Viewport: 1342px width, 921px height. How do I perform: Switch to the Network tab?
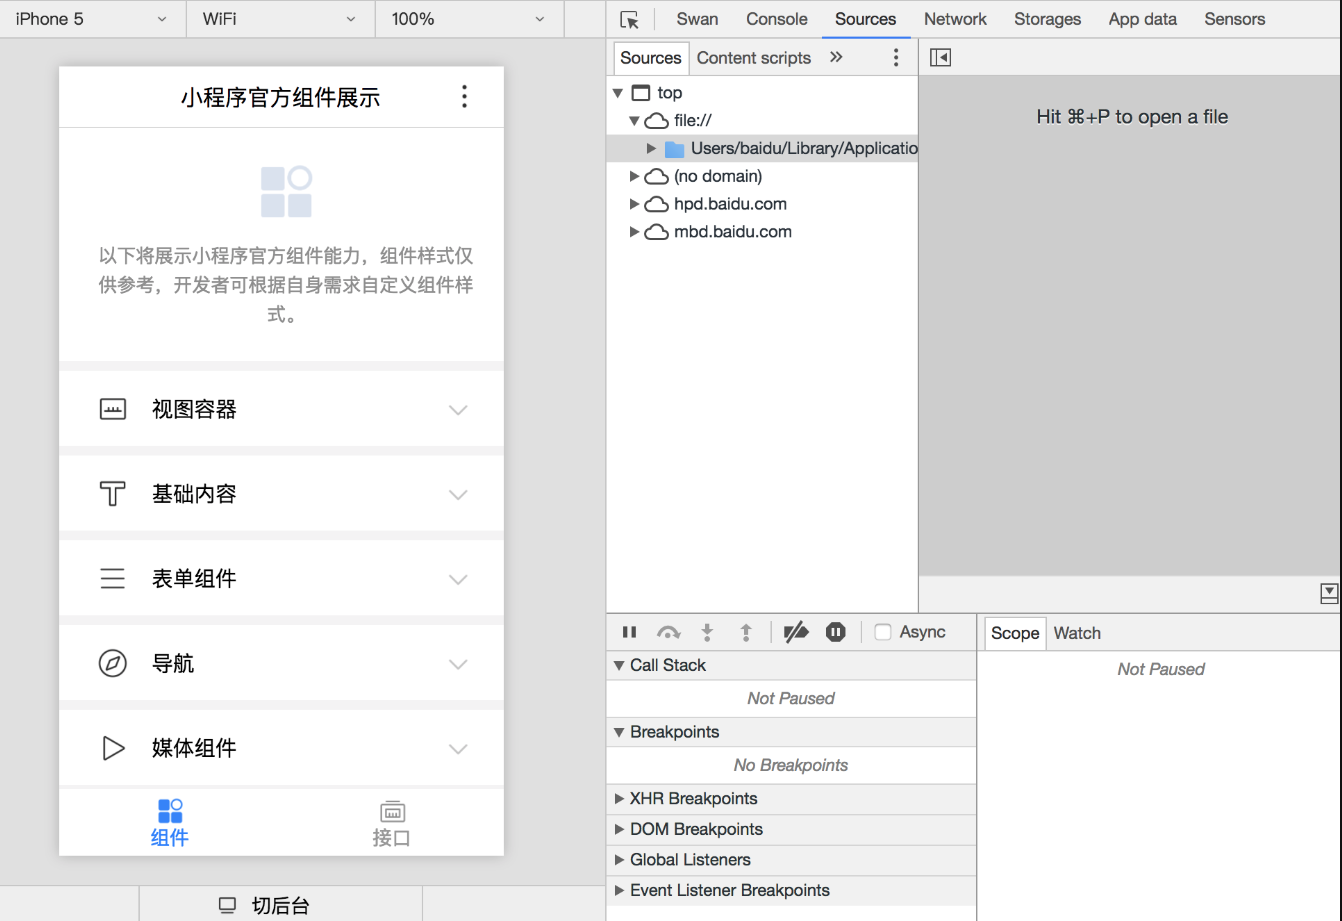click(x=955, y=19)
